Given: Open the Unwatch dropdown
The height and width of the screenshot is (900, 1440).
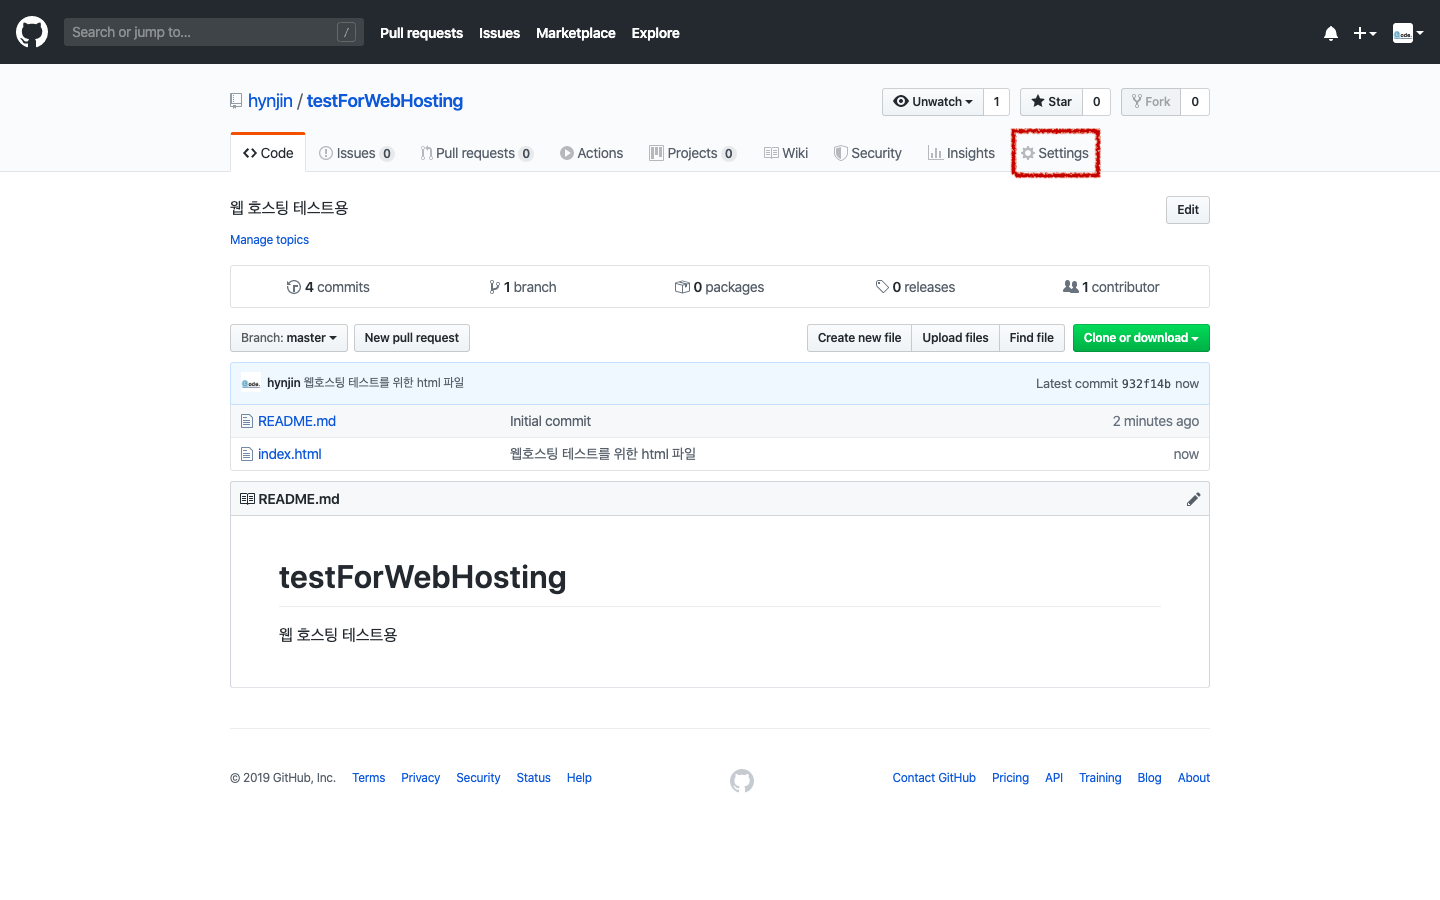Looking at the screenshot, I should click(933, 102).
